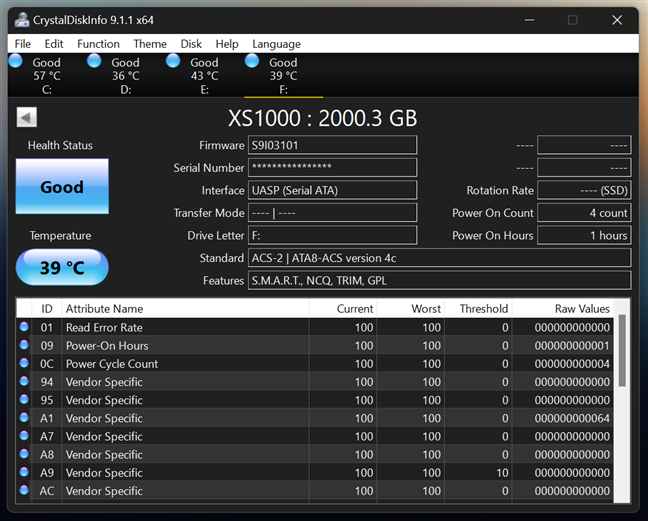Select the Read Error Rate attribute name
The image size is (648, 521).
[104, 327]
